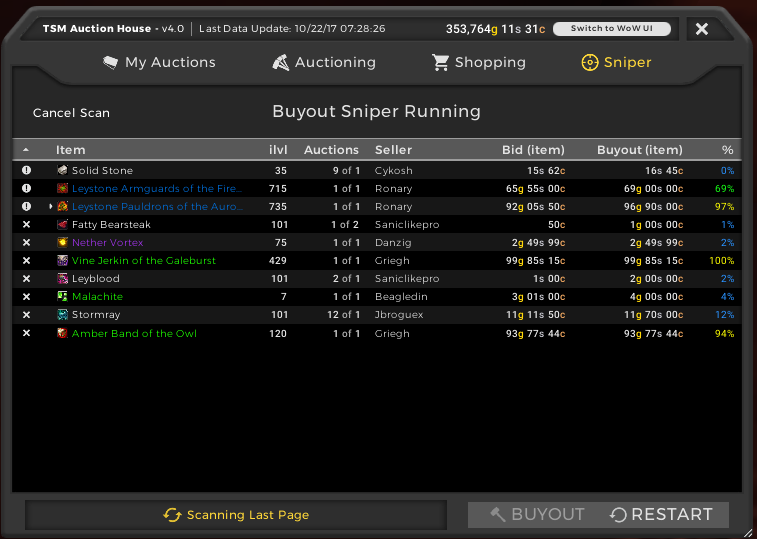Select the Stormray item name
This screenshot has height=539, width=757.
click(x=96, y=314)
